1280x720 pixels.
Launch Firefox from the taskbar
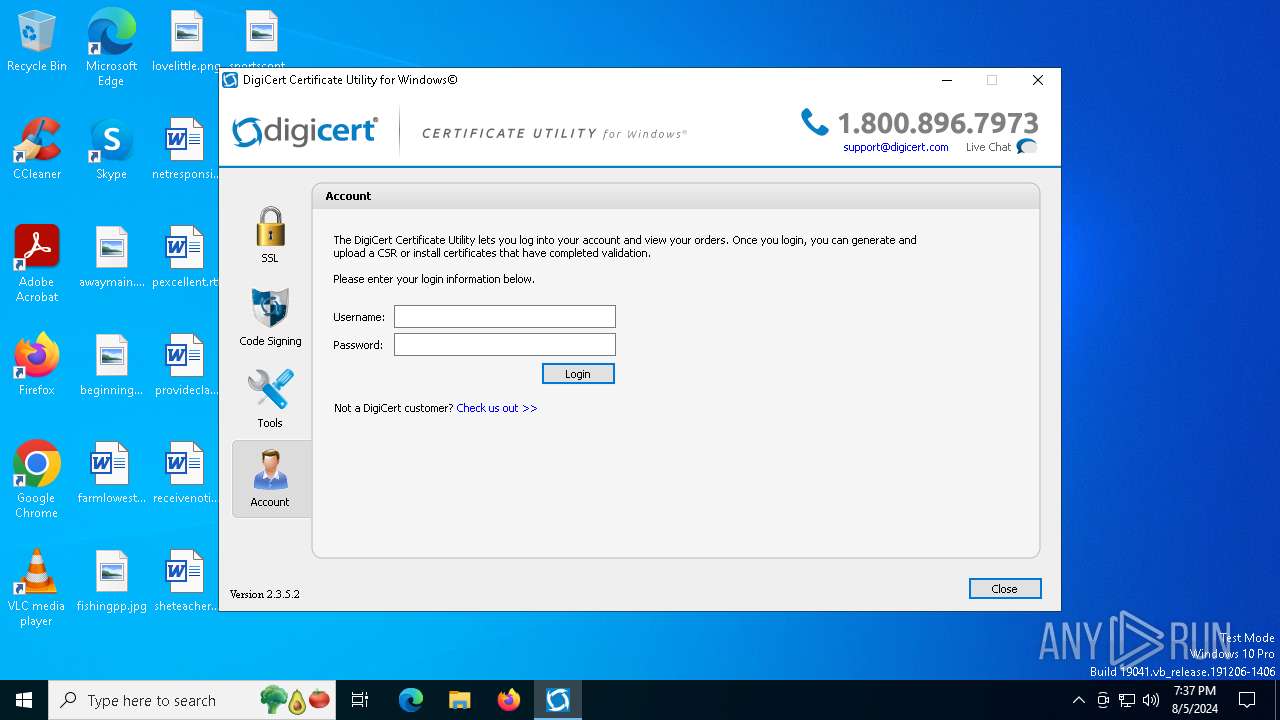coord(509,700)
